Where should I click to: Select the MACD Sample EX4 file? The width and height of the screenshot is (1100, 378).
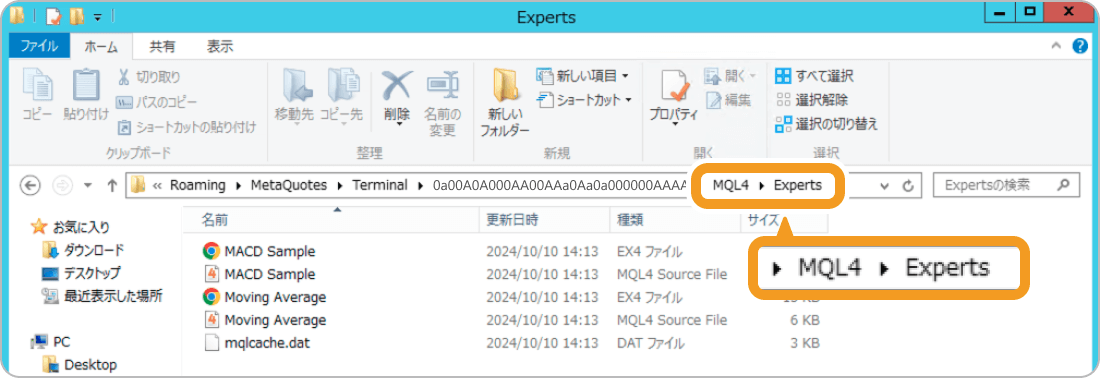pyautogui.click(x=269, y=251)
